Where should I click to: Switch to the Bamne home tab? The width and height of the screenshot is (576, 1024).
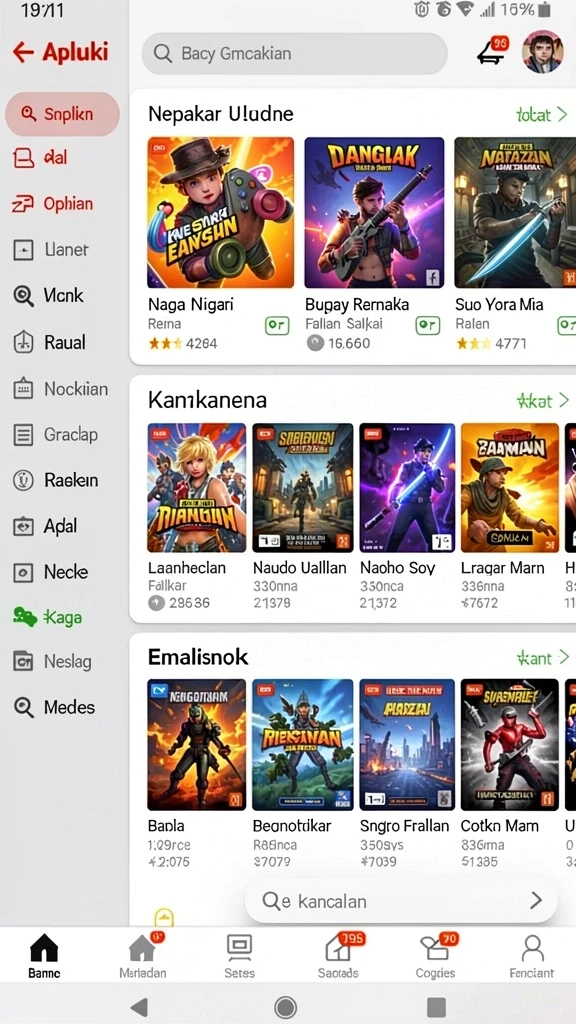(44, 956)
